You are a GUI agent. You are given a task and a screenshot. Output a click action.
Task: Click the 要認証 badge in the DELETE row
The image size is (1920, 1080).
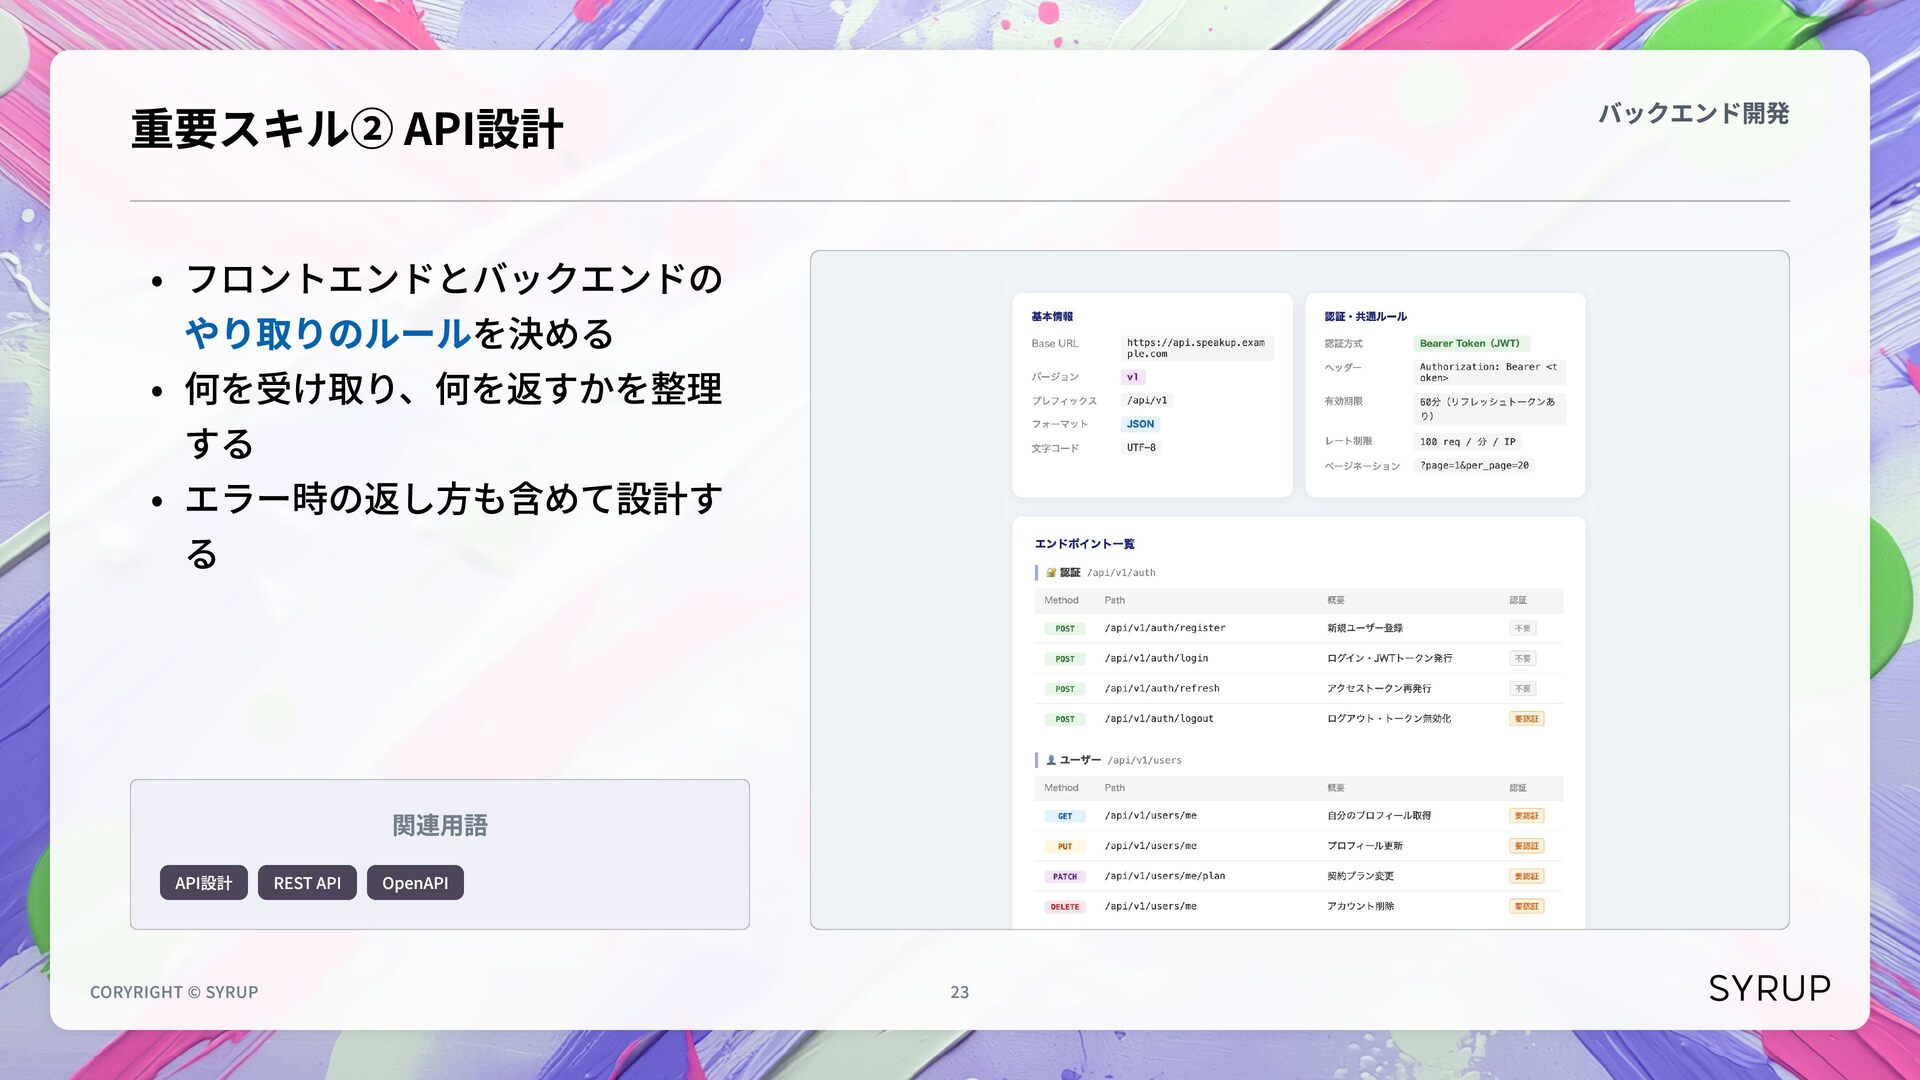click(x=1527, y=907)
